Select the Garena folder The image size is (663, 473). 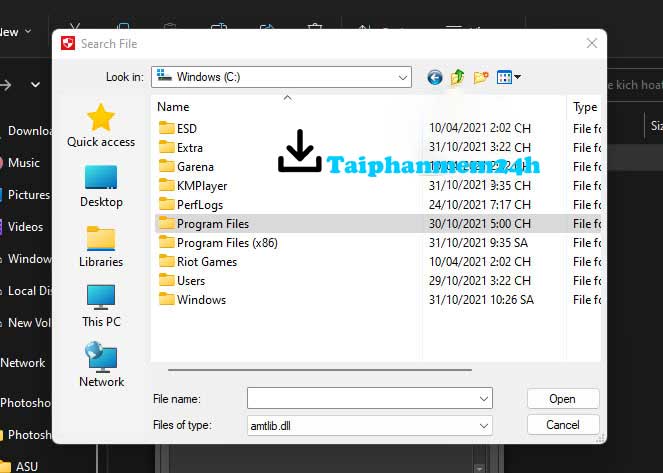[186, 167]
